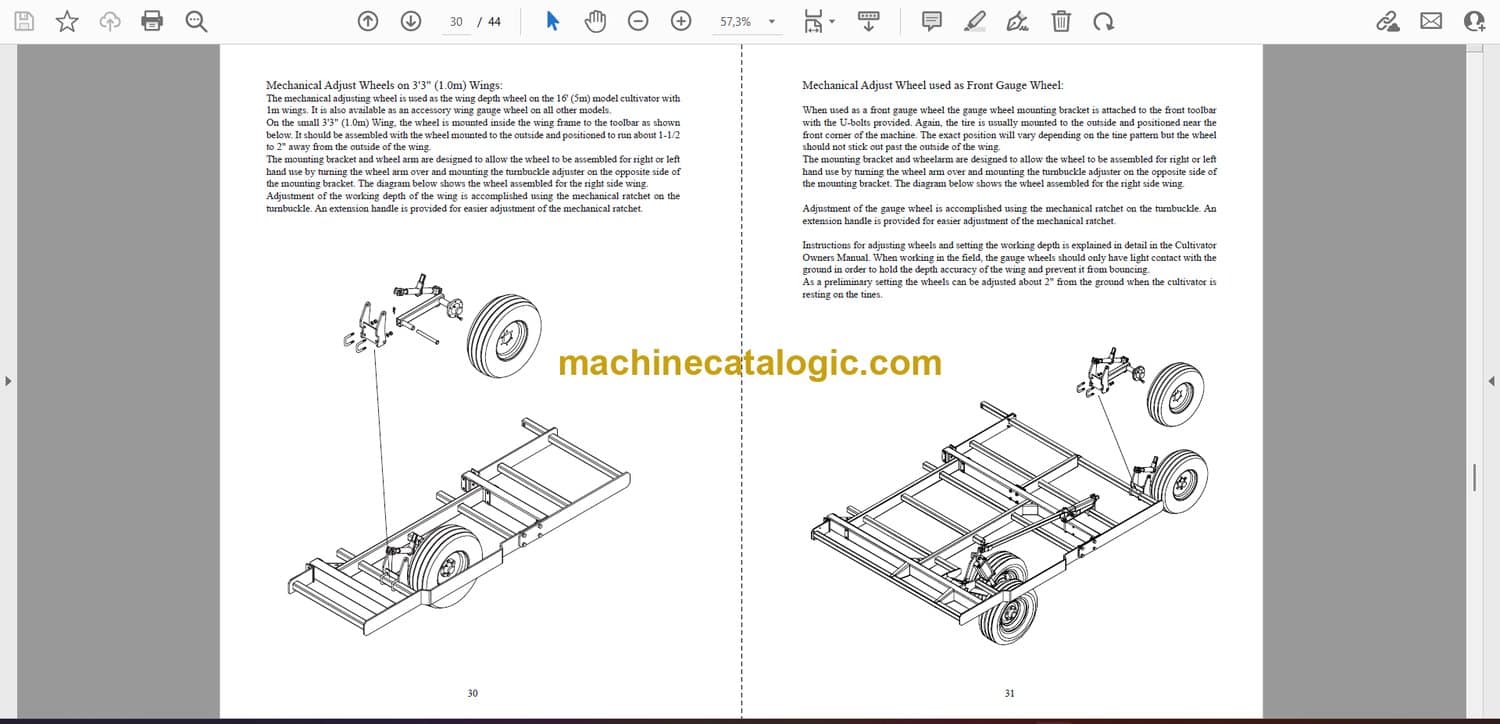
Task: Add a comment sticky note
Action: click(932, 21)
